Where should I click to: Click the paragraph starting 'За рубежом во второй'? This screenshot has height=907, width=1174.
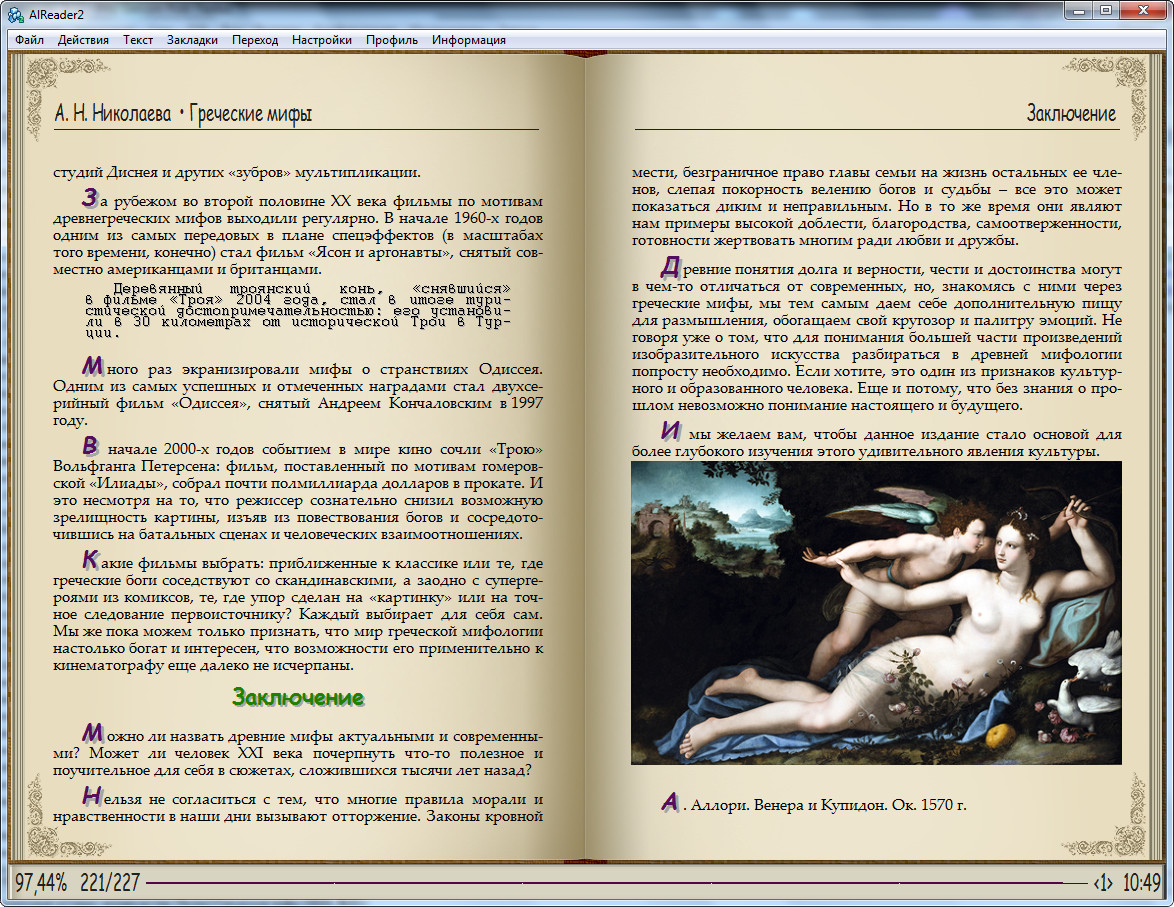298,233
